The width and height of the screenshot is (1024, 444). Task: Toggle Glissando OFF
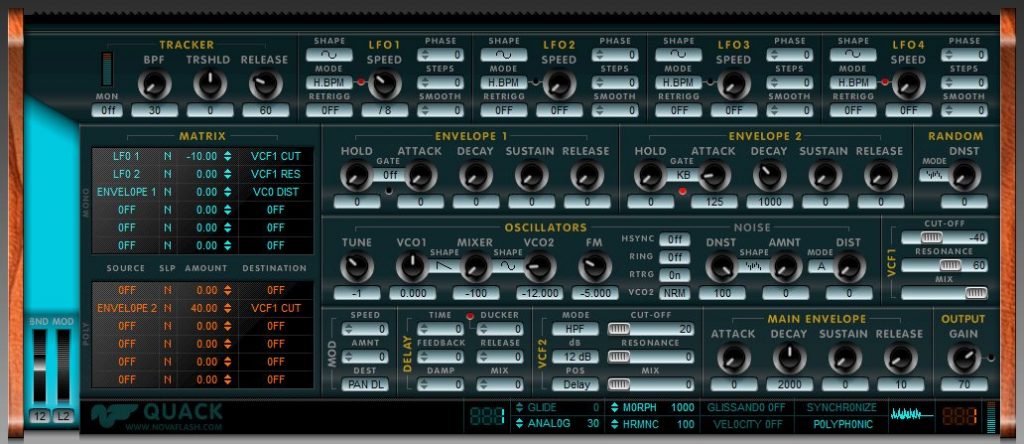point(746,407)
